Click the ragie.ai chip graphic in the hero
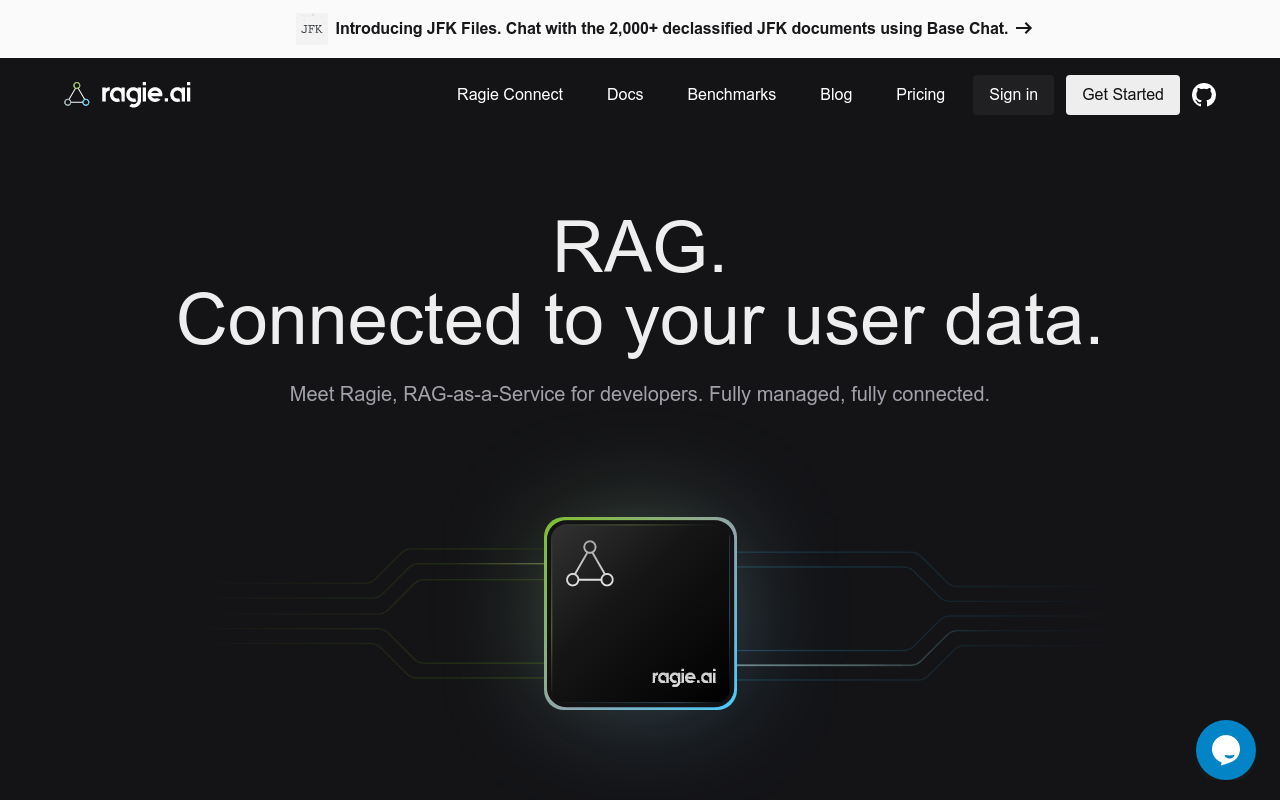This screenshot has width=1280, height=800. (x=640, y=613)
